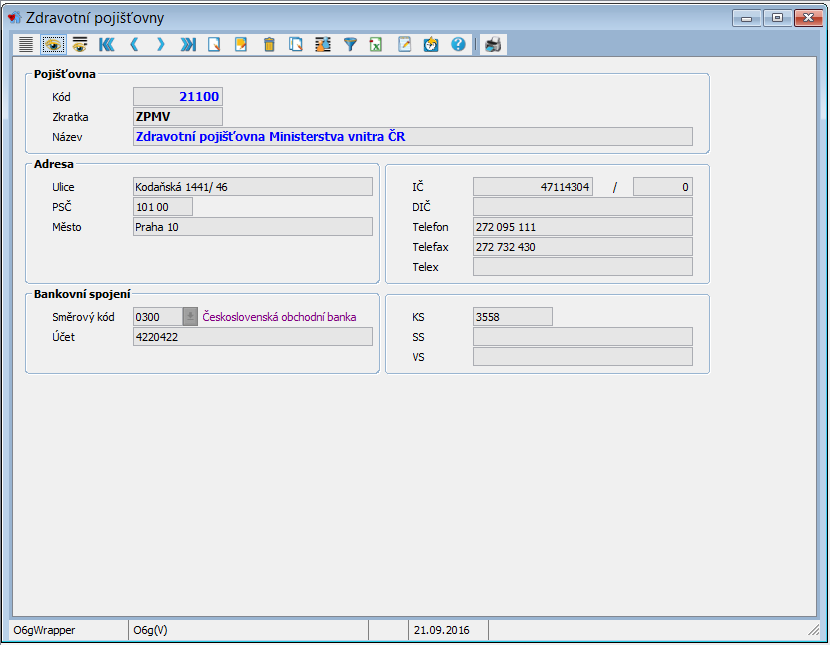The width and height of the screenshot is (830, 645).
Task: Go to next record arrow
Action: [x=160, y=44]
